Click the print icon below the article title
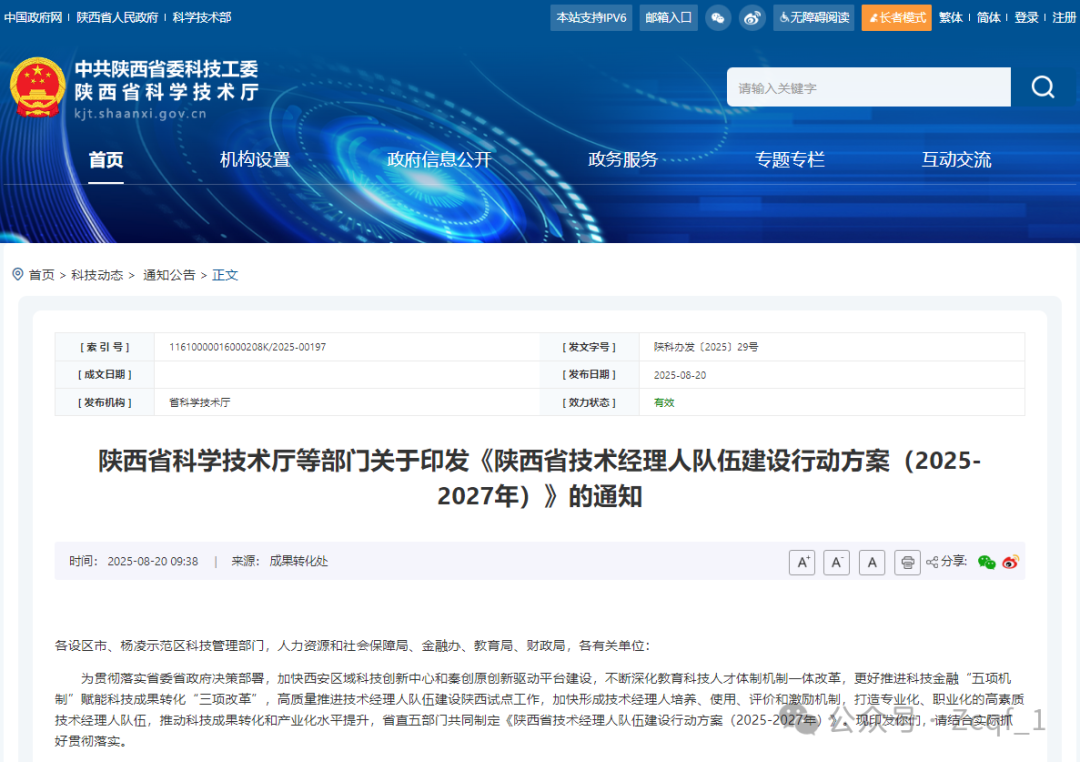Viewport: 1080px width, 762px height. [x=906, y=562]
